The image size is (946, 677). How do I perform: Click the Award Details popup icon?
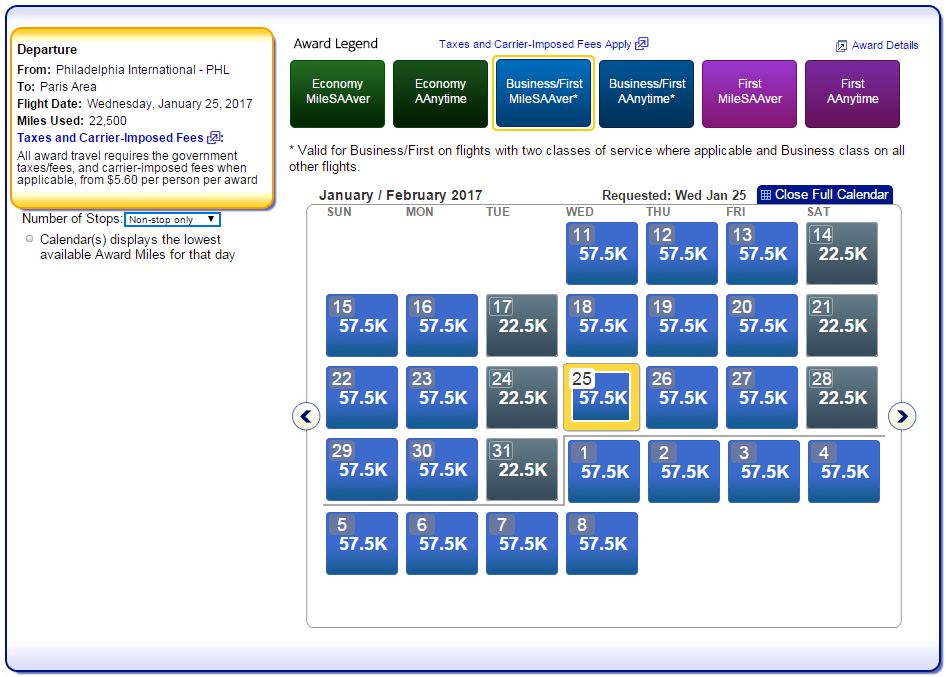842,46
